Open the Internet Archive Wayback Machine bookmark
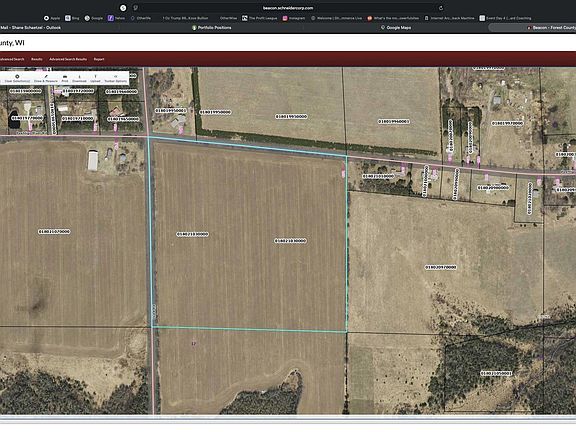The image size is (576, 432). pyautogui.click(x=450, y=18)
